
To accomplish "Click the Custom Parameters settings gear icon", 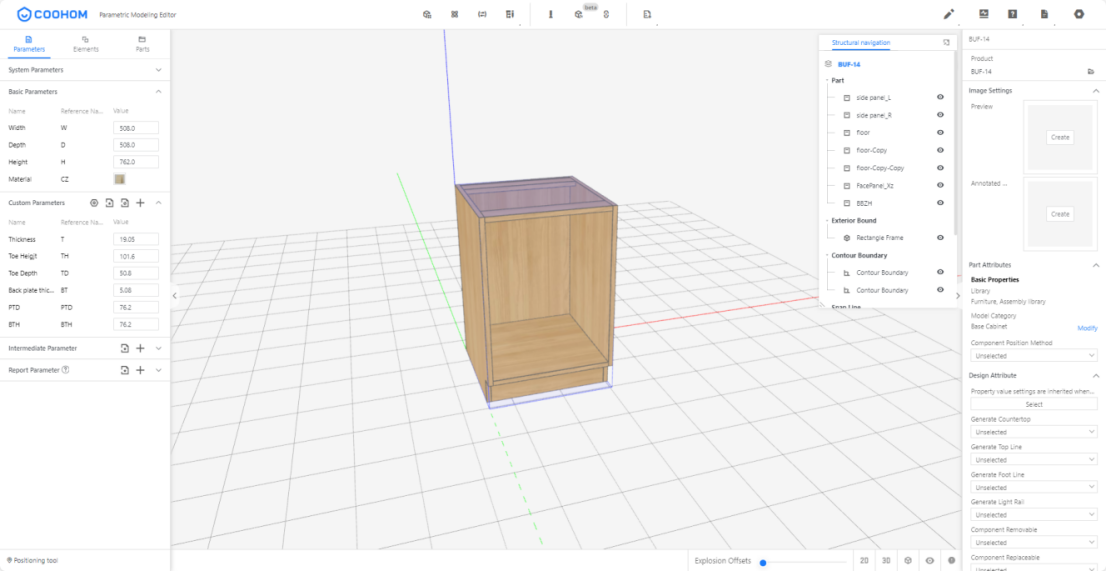I will 94,202.
